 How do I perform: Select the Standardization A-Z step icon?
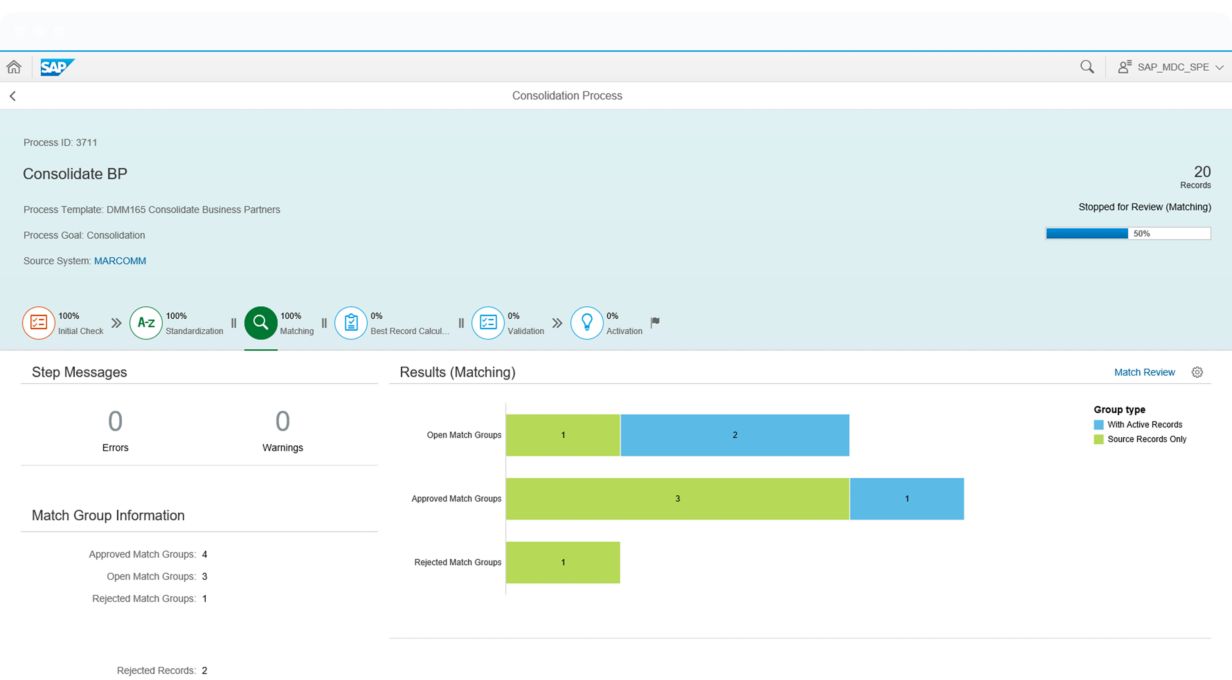tap(145, 323)
